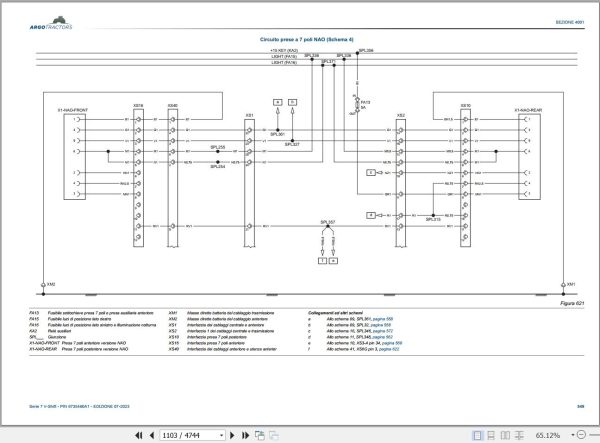Open the zoom level dropdown arrow

(573, 435)
